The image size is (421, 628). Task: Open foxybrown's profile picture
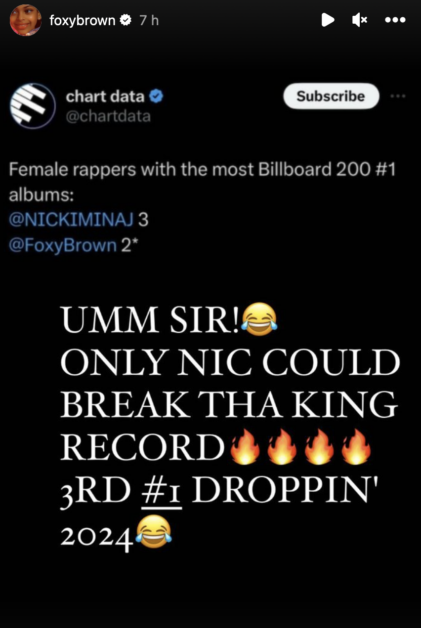pos(26,20)
